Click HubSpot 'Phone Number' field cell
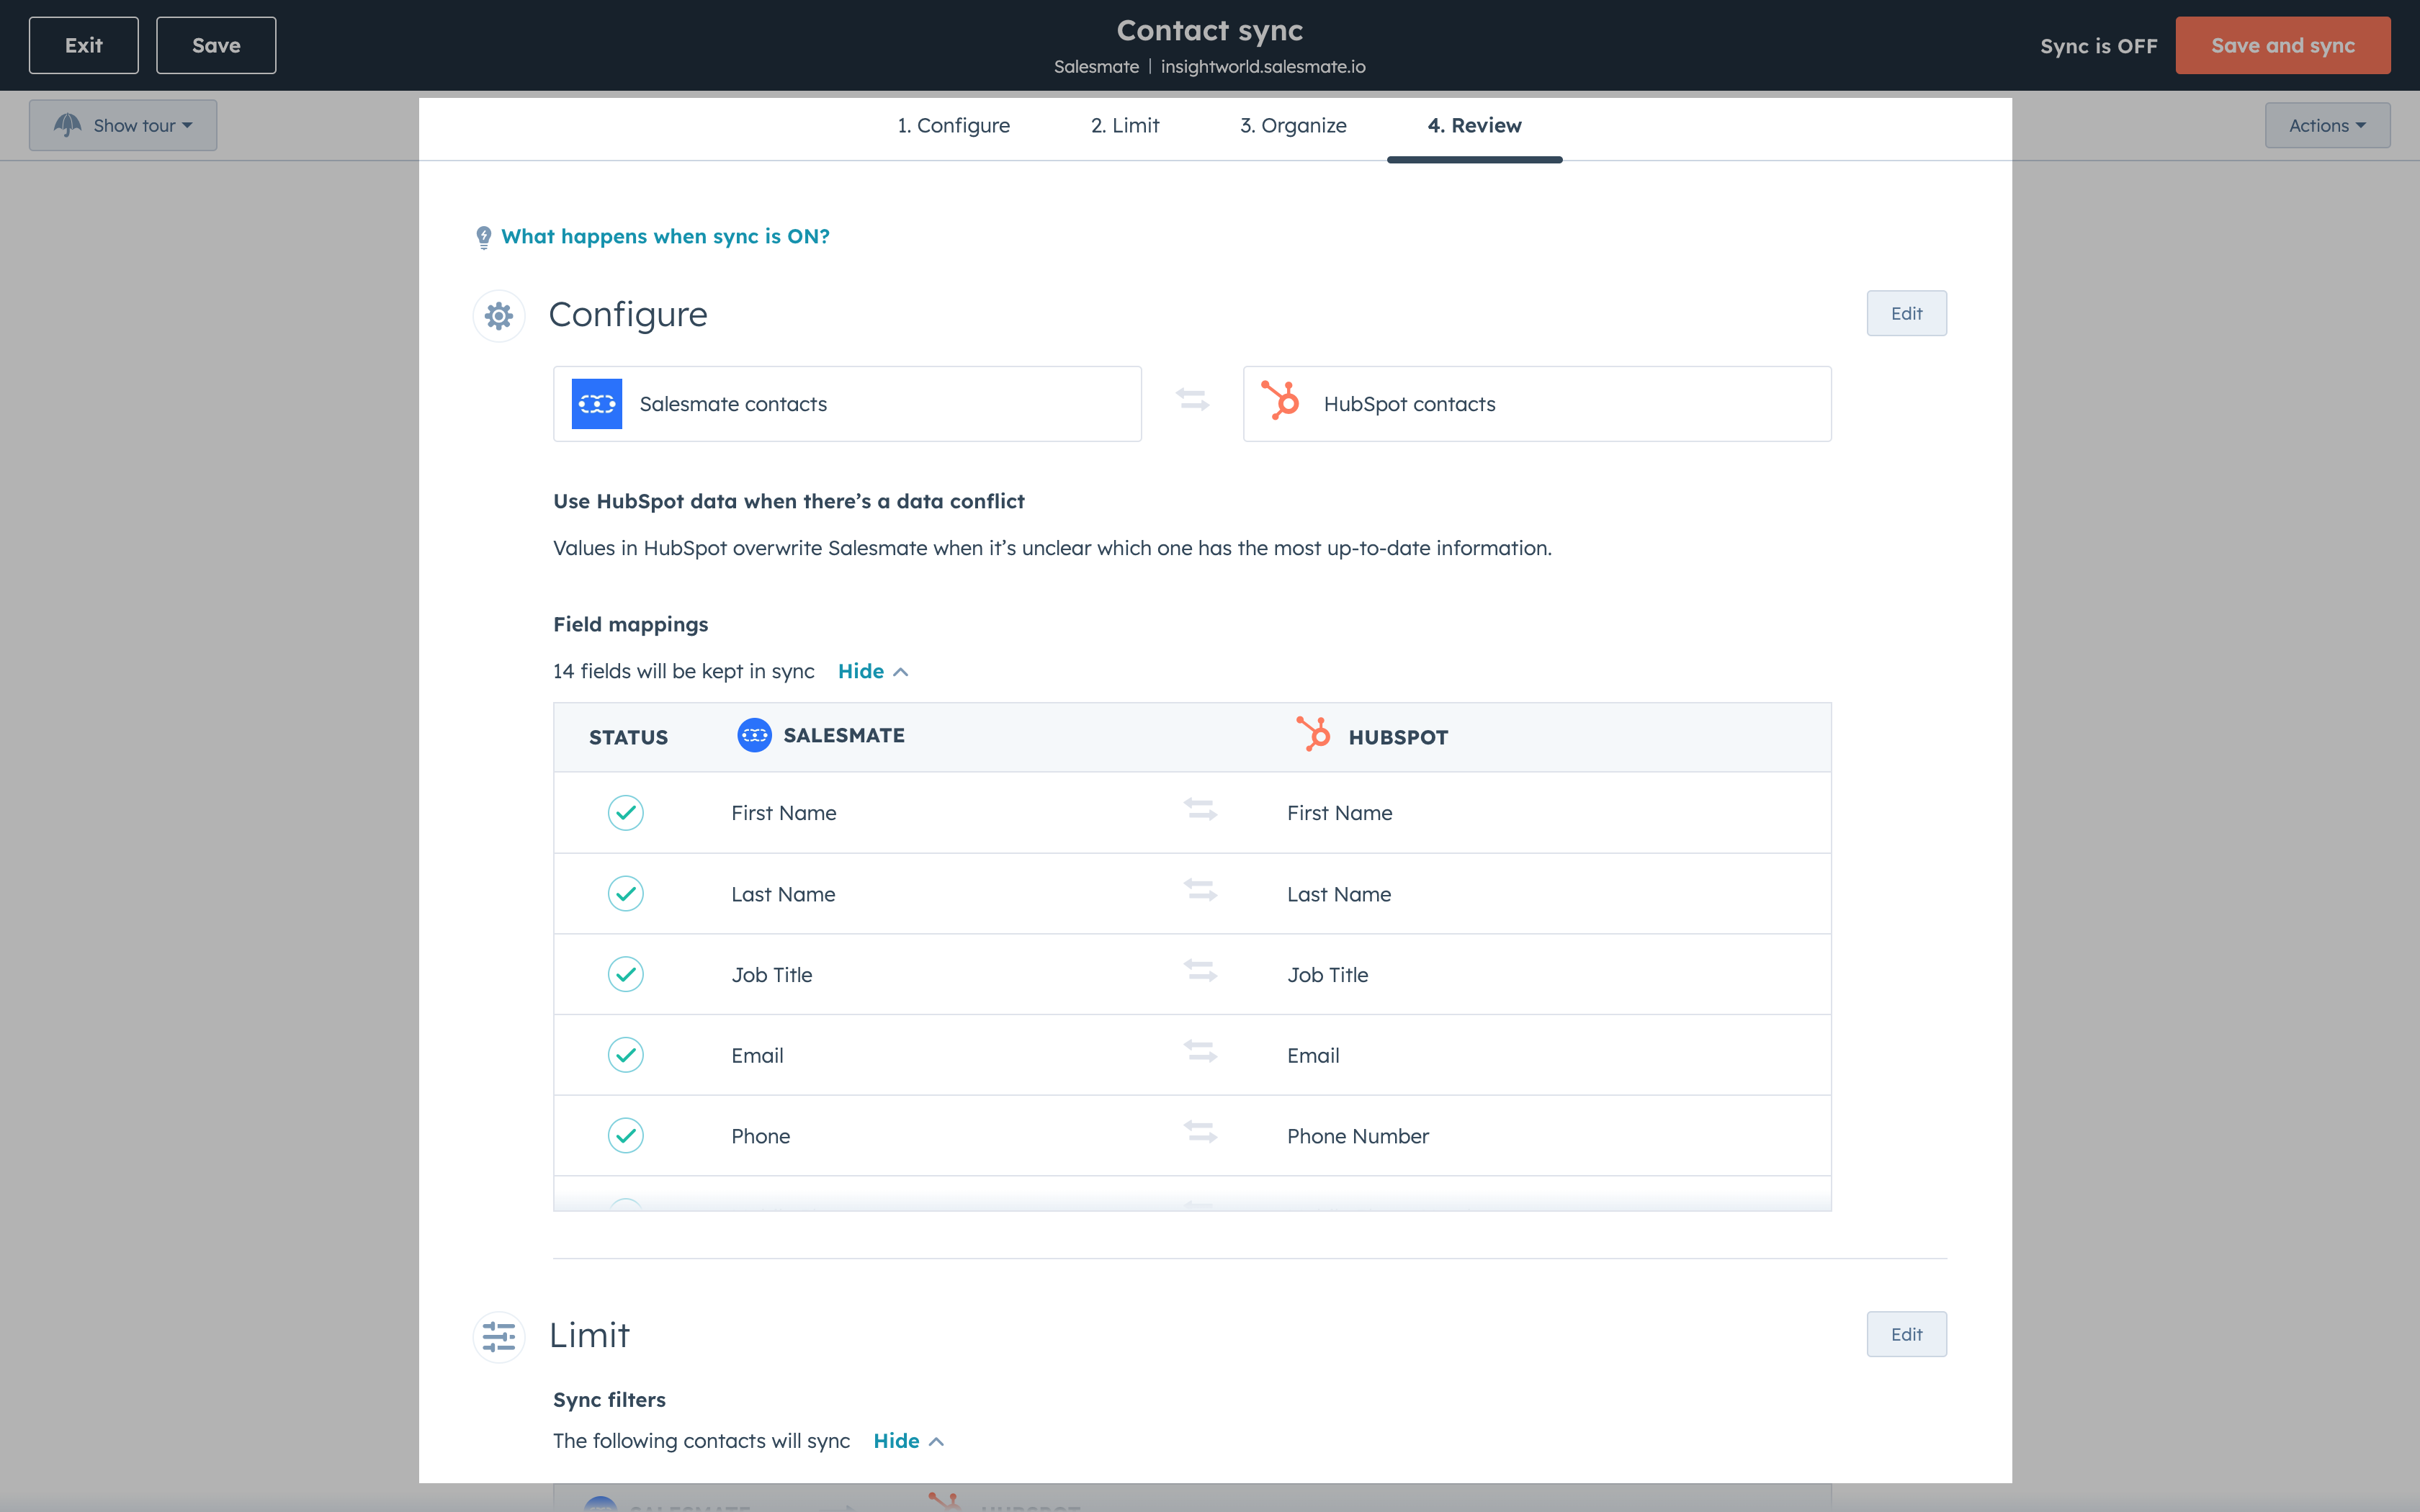This screenshot has width=2420, height=1512. (1357, 1136)
